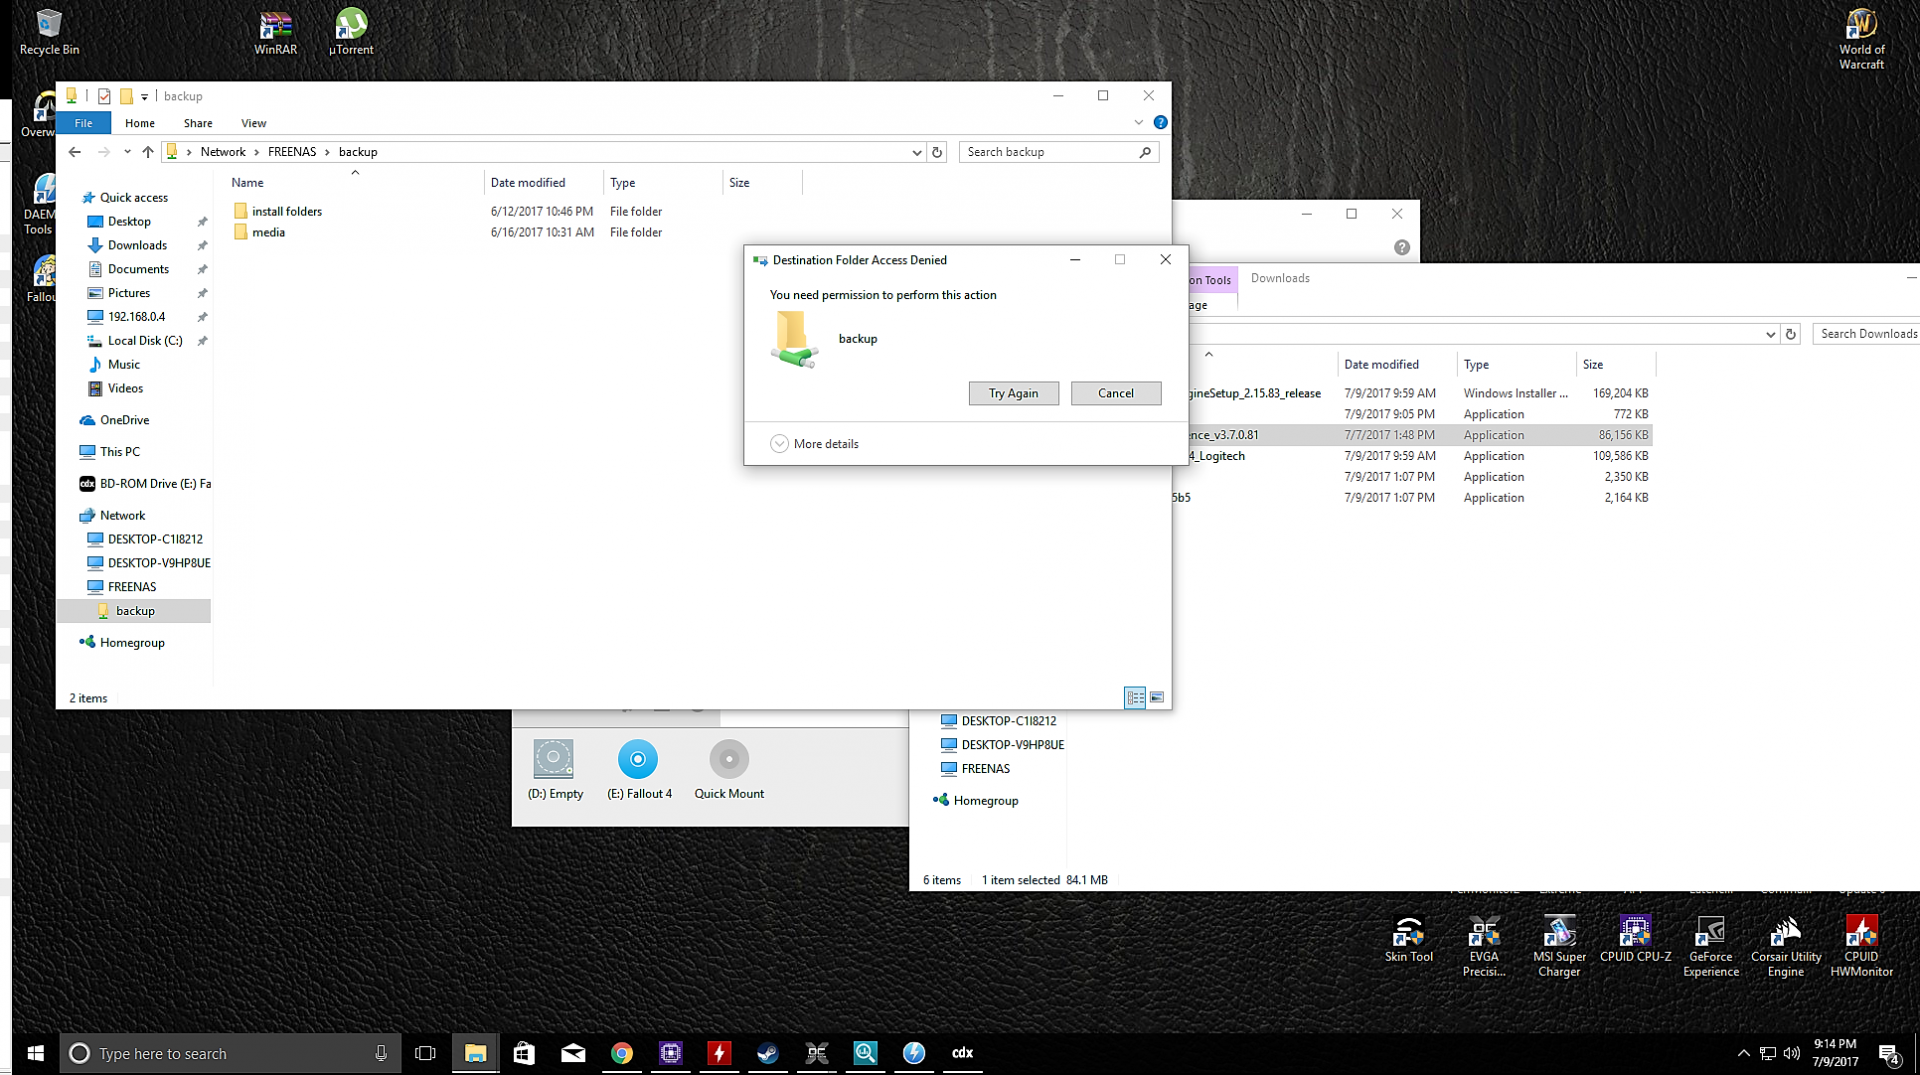Refresh the backup folder address bar
Viewport: 1920px width, 1075px height.
[937, 152]
